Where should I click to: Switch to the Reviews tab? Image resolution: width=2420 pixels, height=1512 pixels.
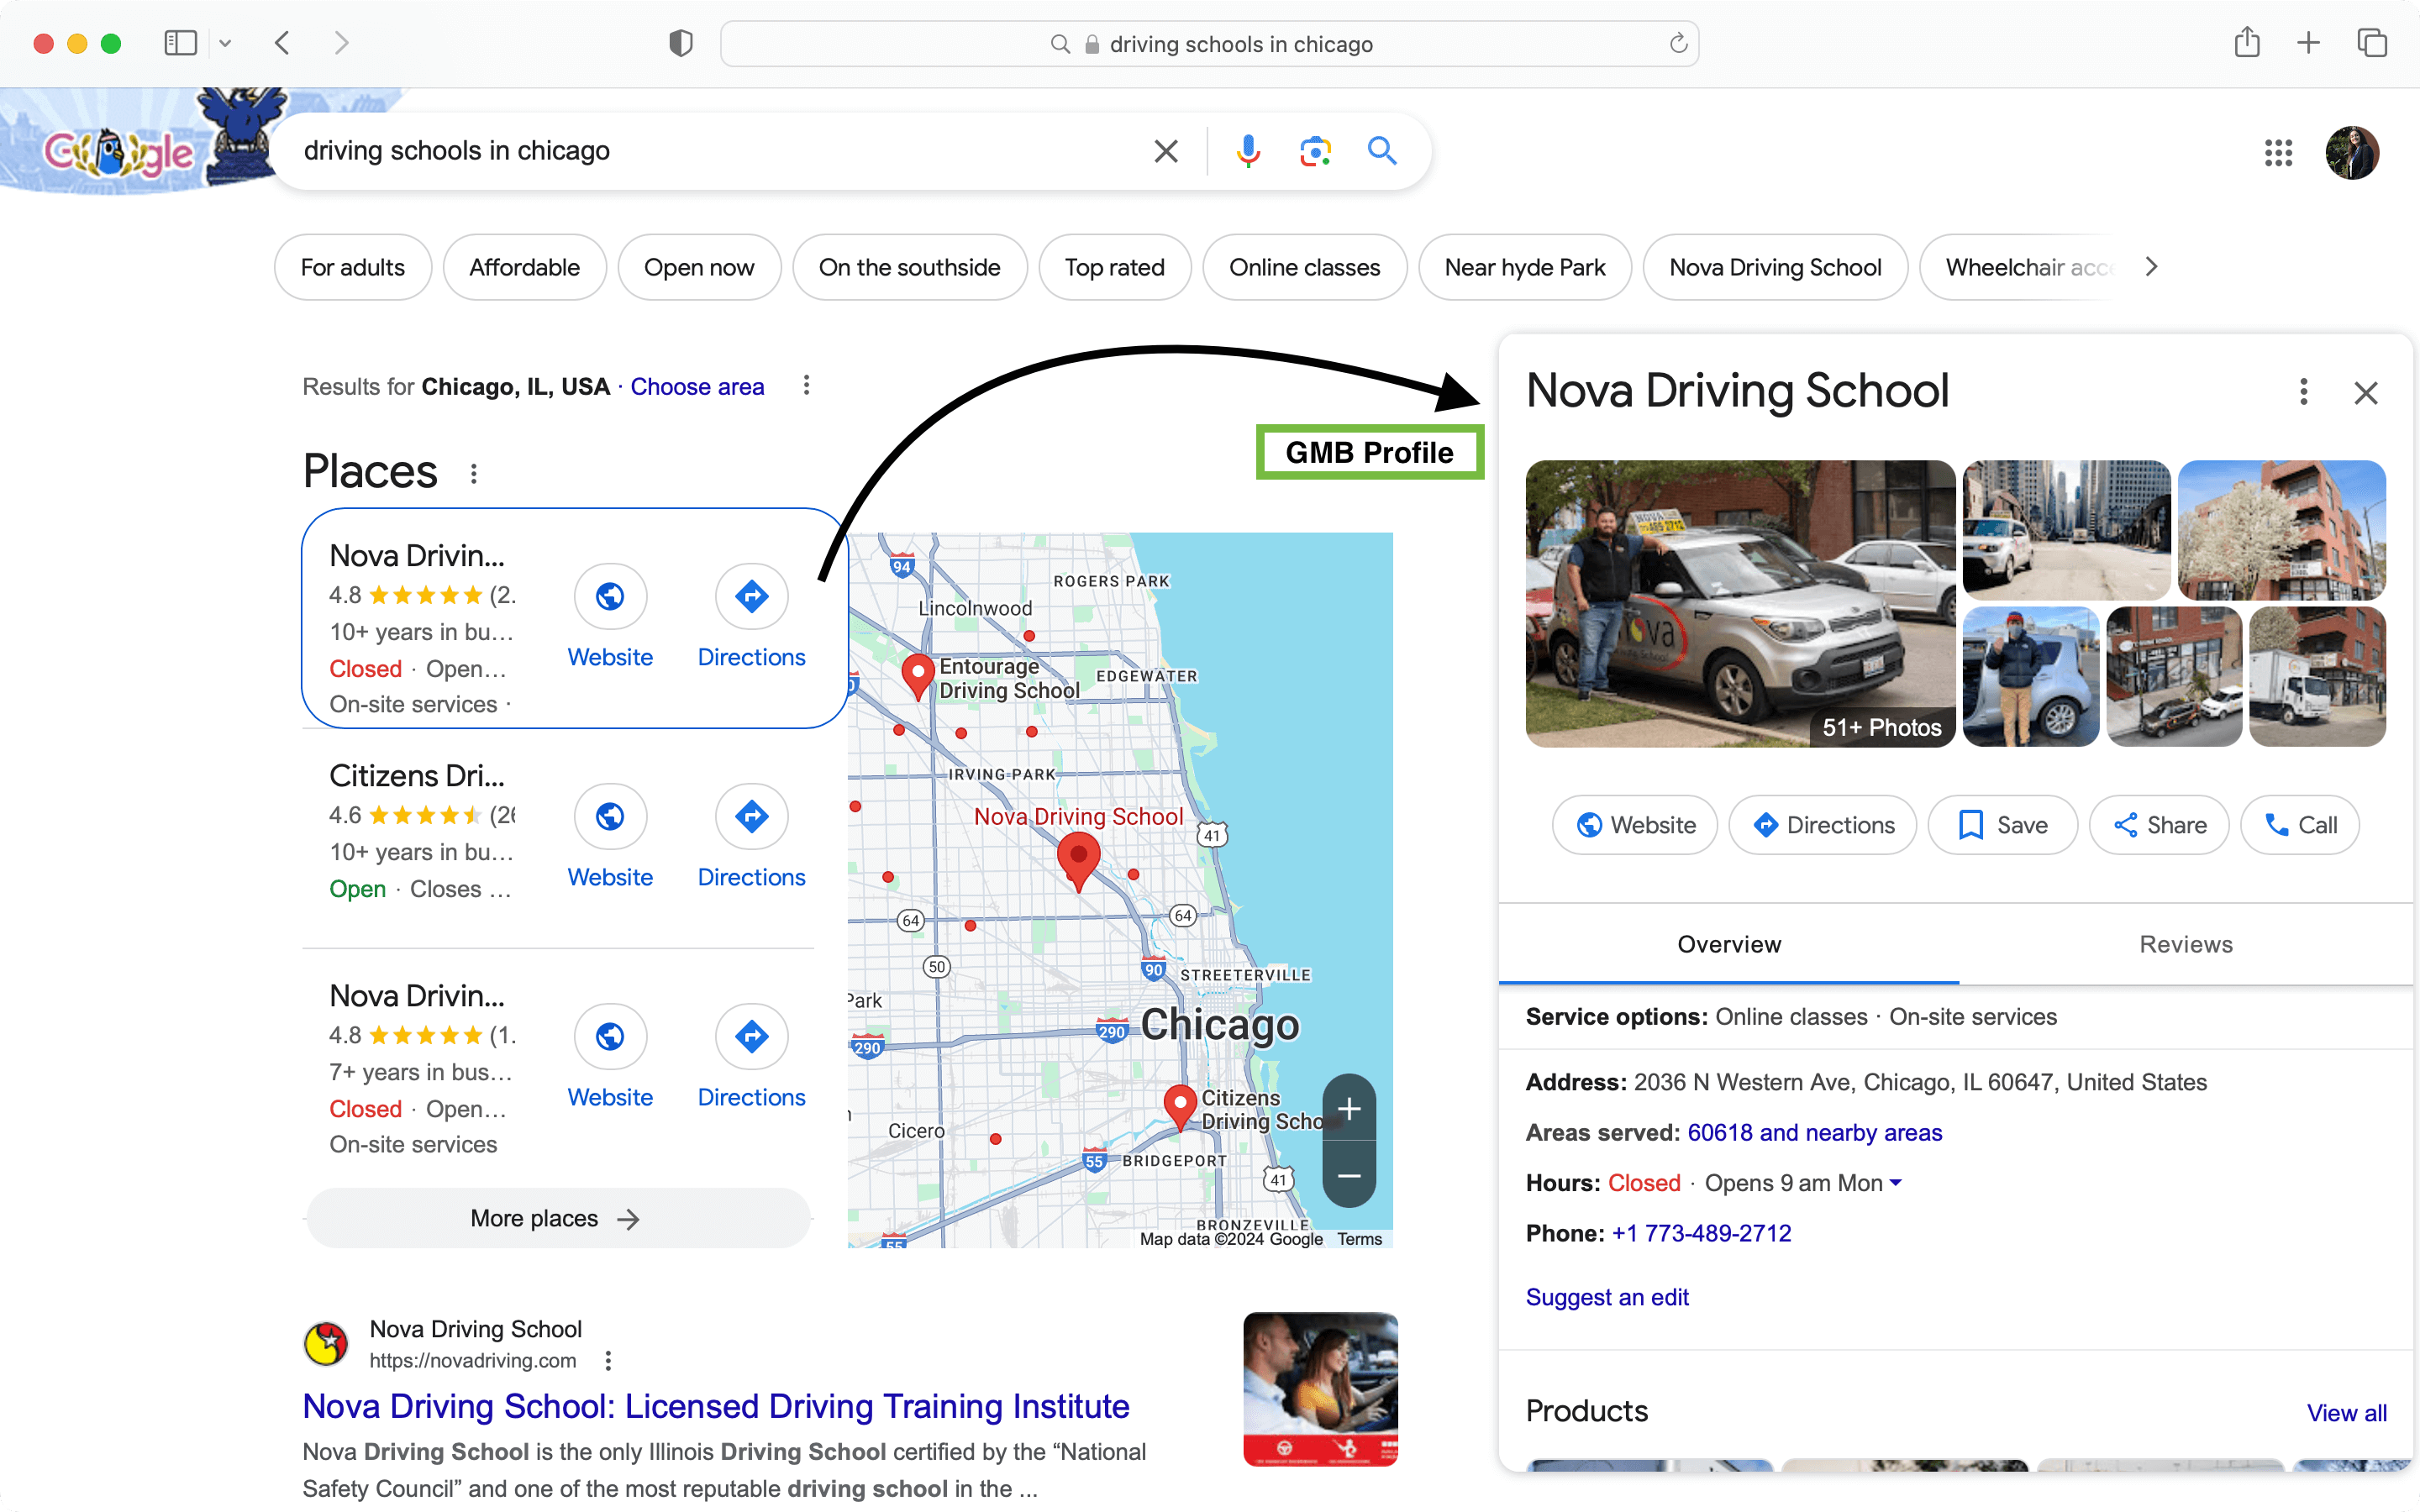coord(2185,944)
